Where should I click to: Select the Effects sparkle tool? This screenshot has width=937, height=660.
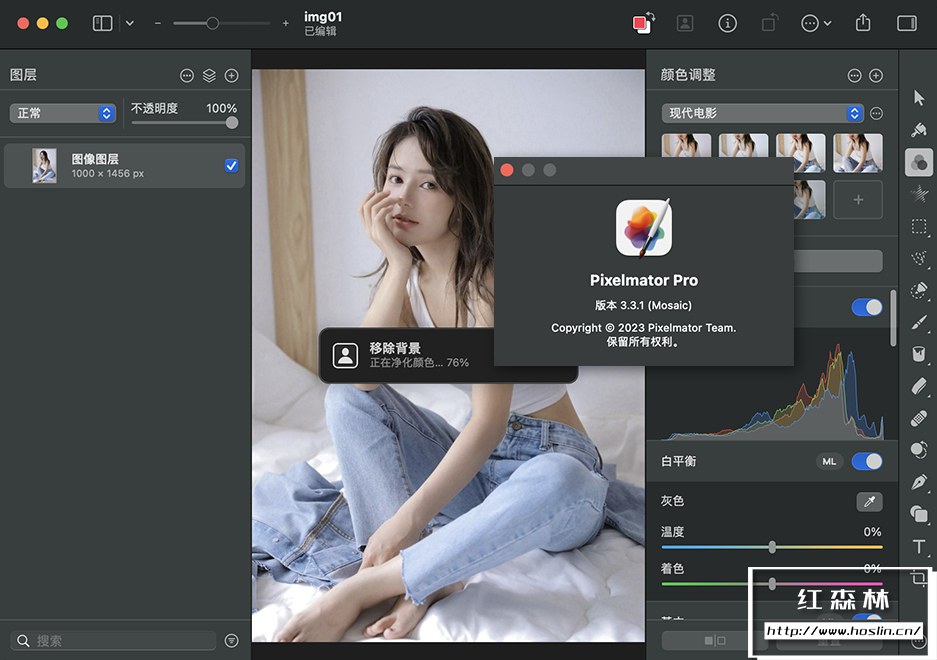pyautogui.click(x=919, y=194)
